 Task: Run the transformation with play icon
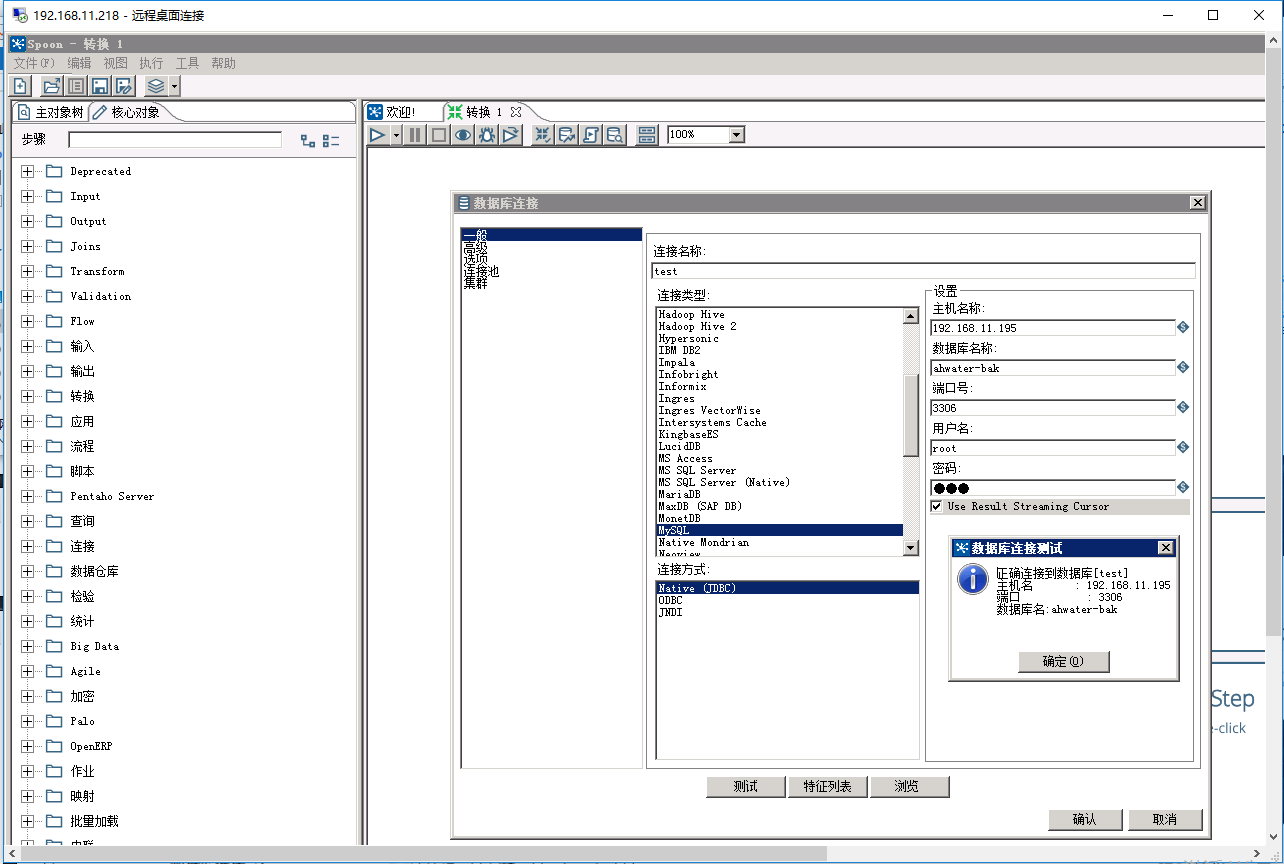point(378,134)
